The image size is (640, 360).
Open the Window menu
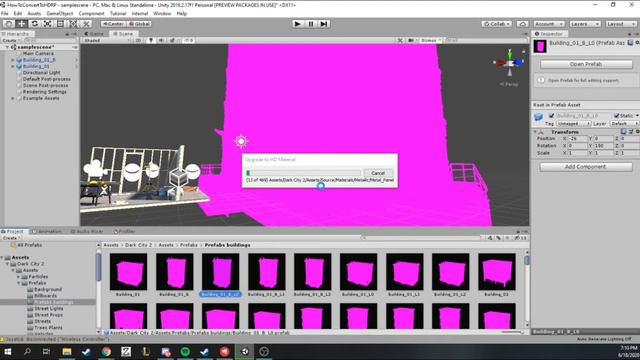[162, 13]
